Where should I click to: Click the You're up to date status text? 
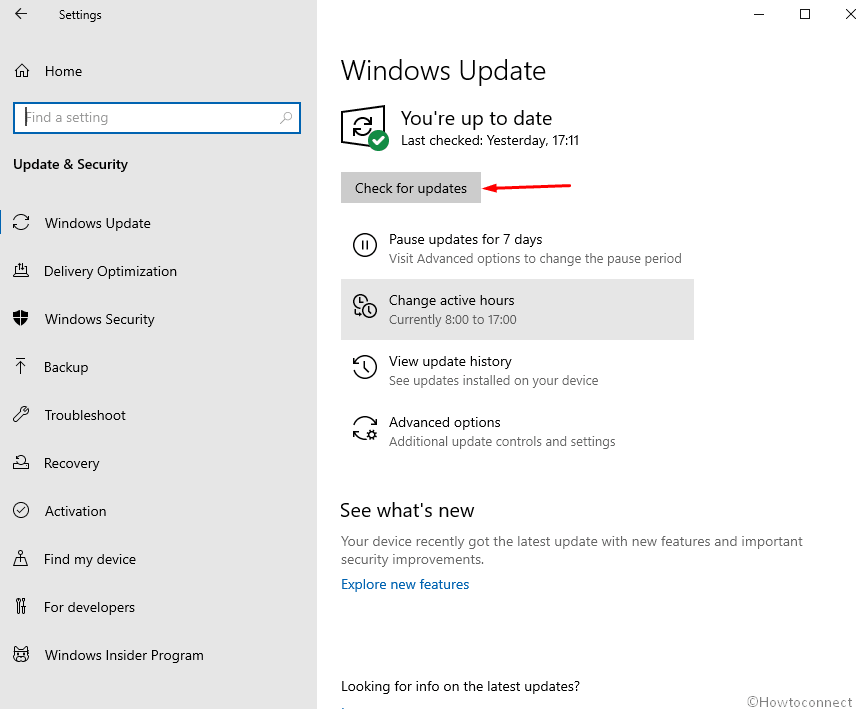pos(477,118)
